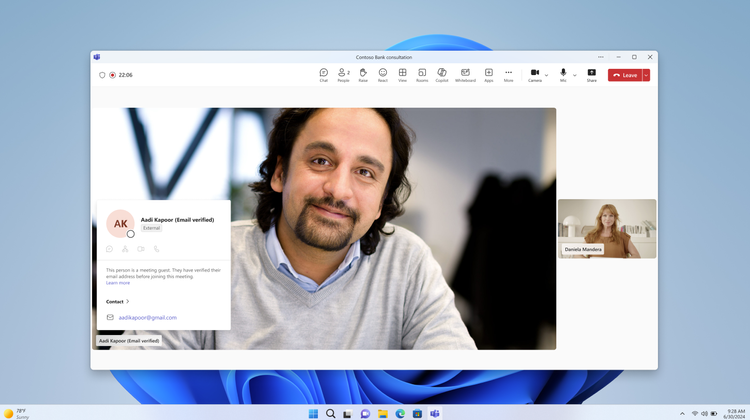
Task: Open Microsoft Store from taskbar
Action: click(417, 414)
